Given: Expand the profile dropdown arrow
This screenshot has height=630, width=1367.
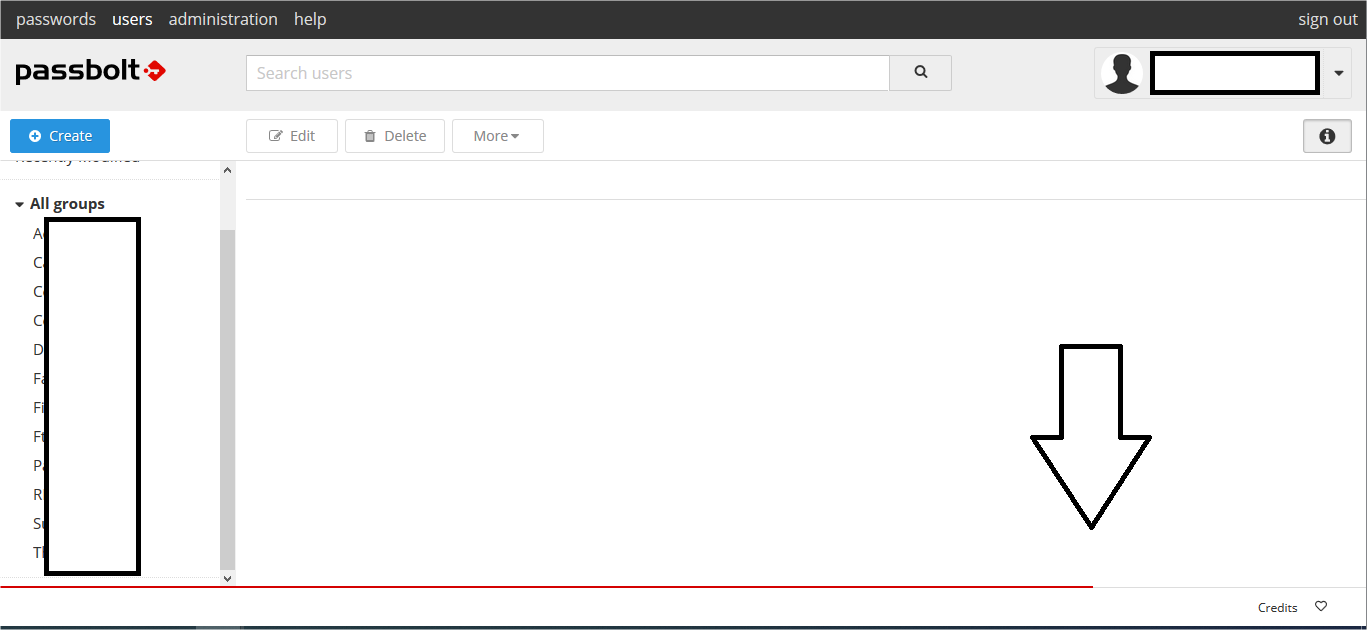Looking at the screenshot, I should 1339,73.
